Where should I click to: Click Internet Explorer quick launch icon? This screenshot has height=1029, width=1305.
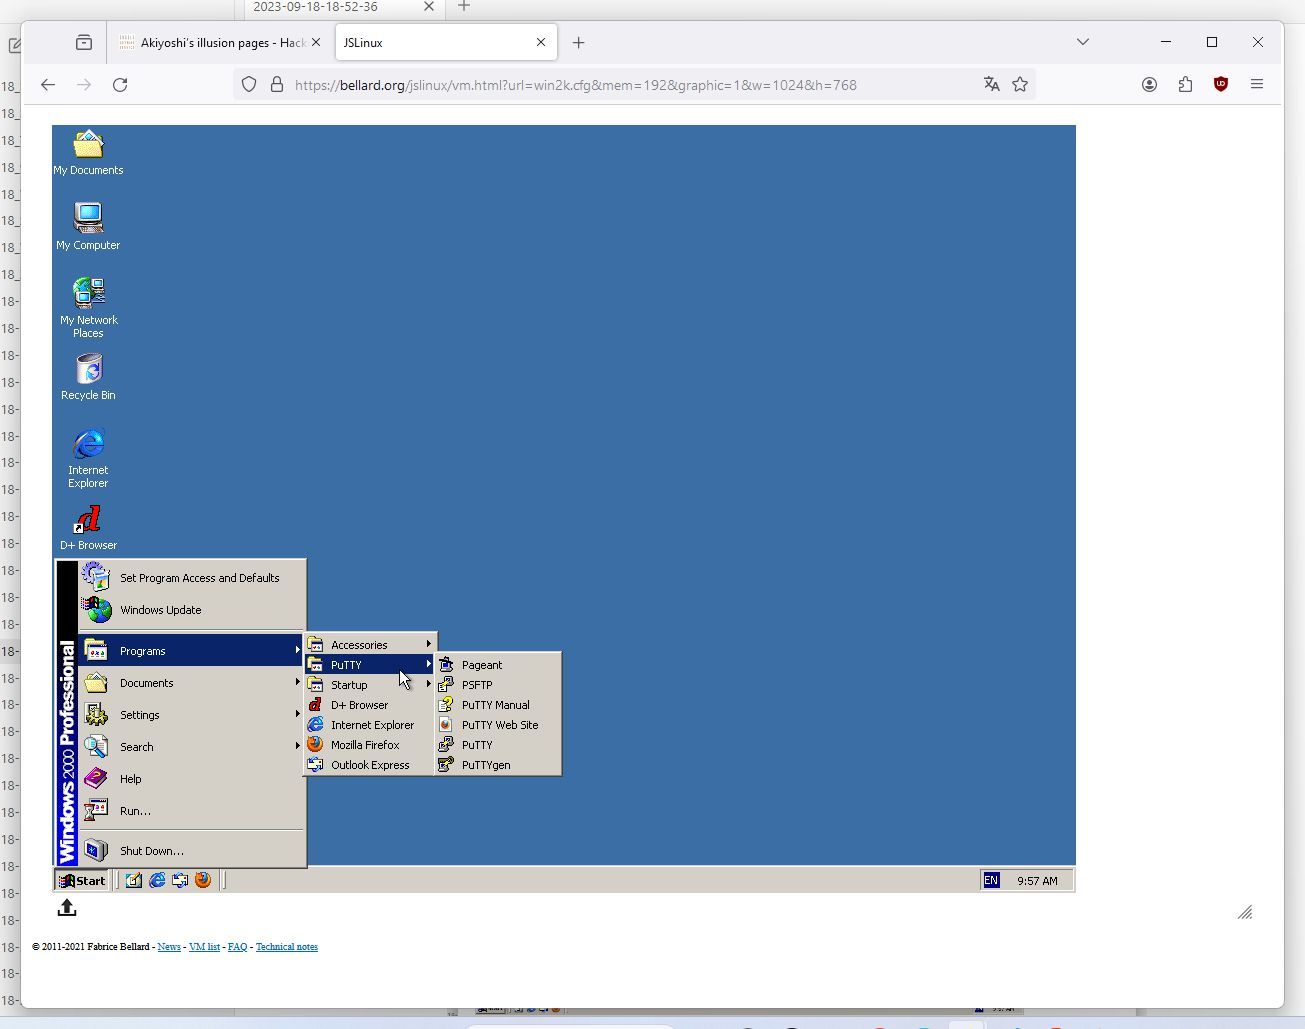tap(157, 881)
